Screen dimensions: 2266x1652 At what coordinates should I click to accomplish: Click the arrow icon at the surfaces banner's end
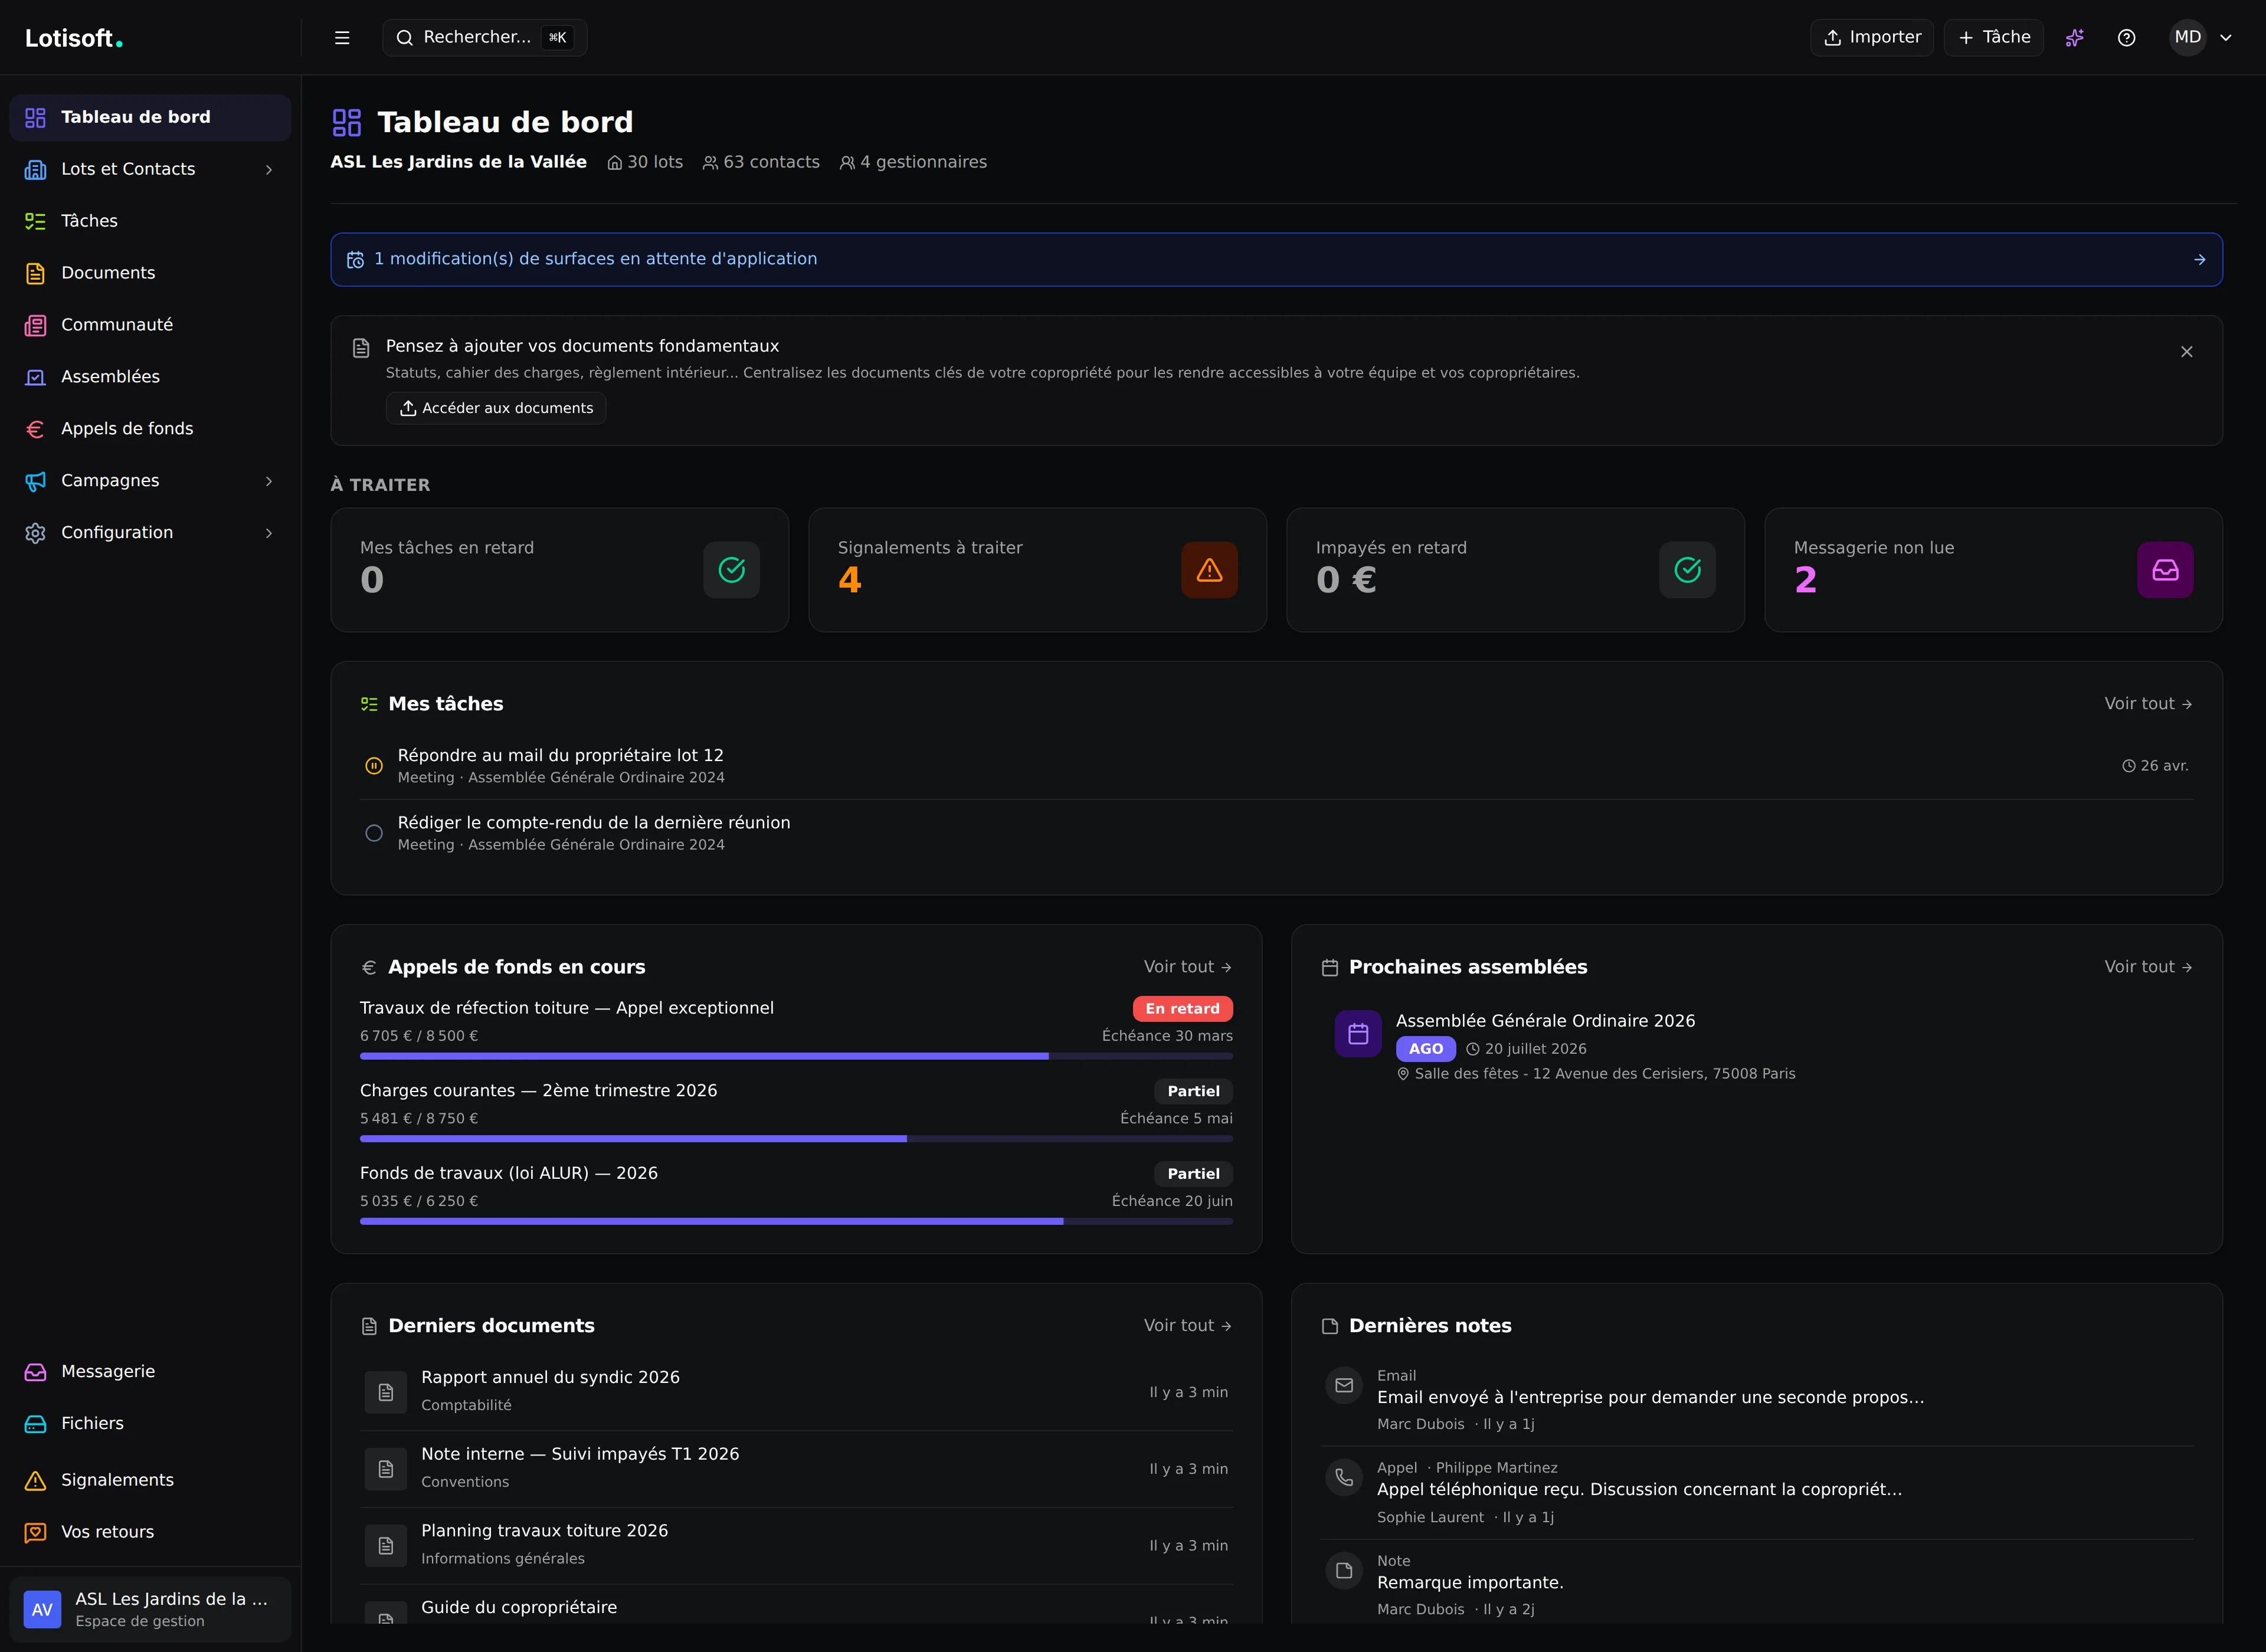coord(2199,260)
